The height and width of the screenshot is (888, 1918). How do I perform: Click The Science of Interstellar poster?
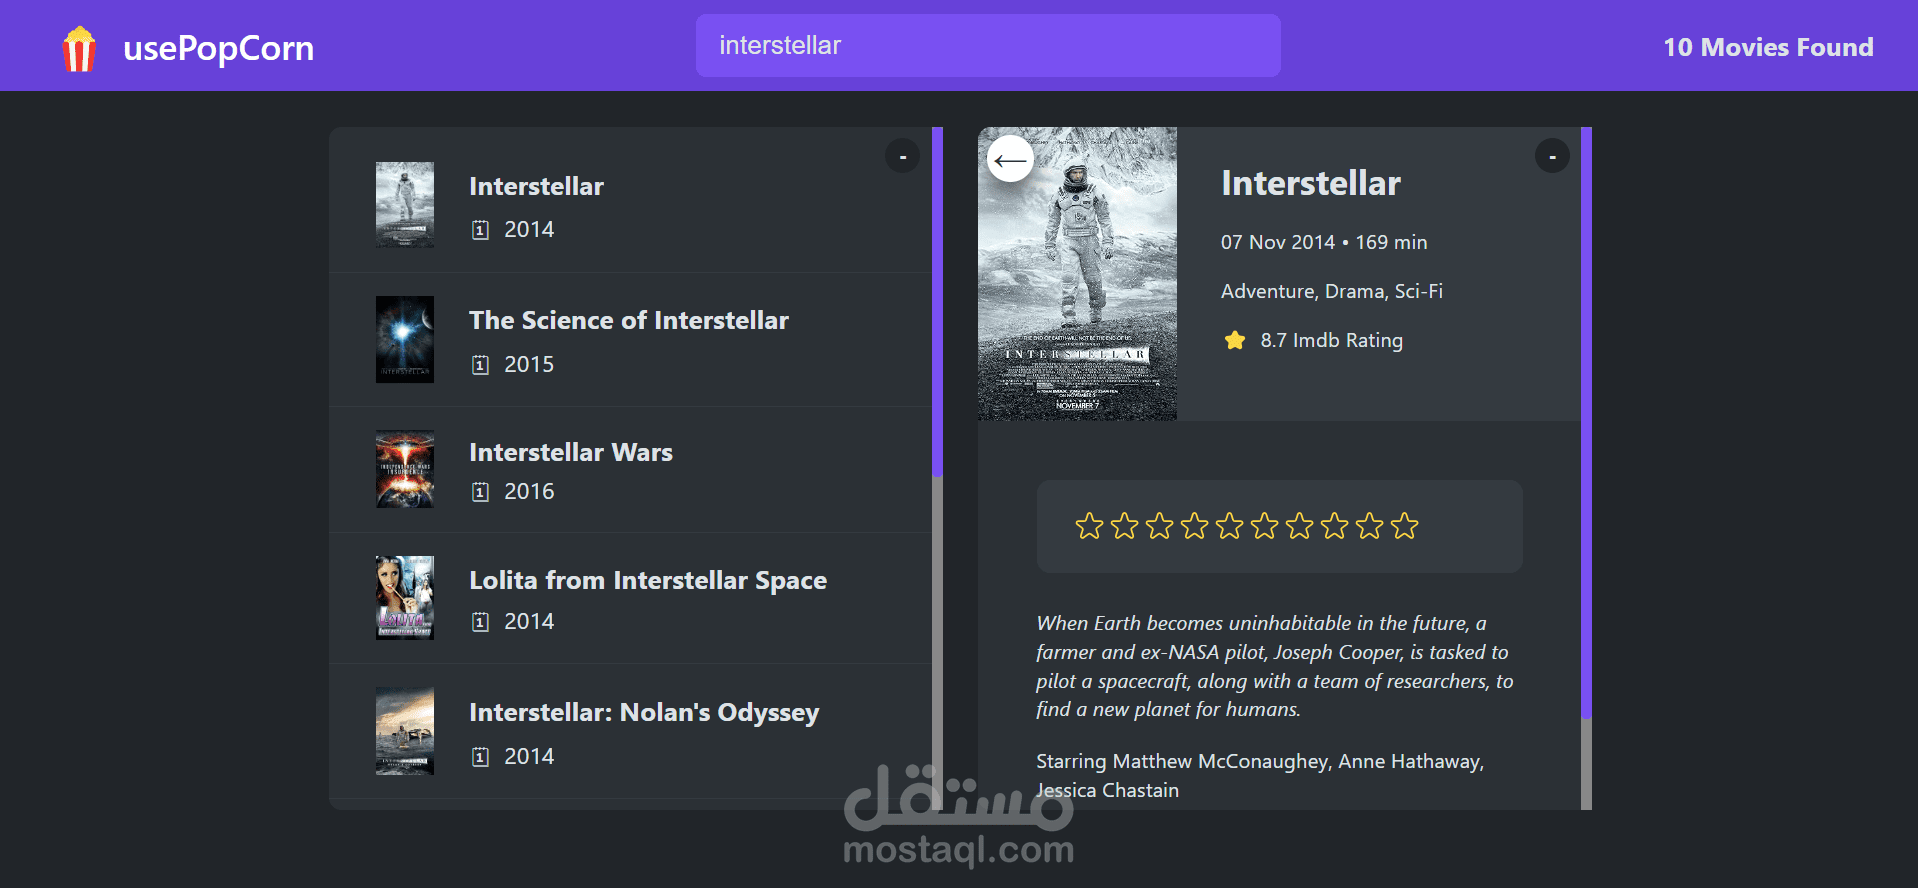pyautogui.click(x=405, y=339)
